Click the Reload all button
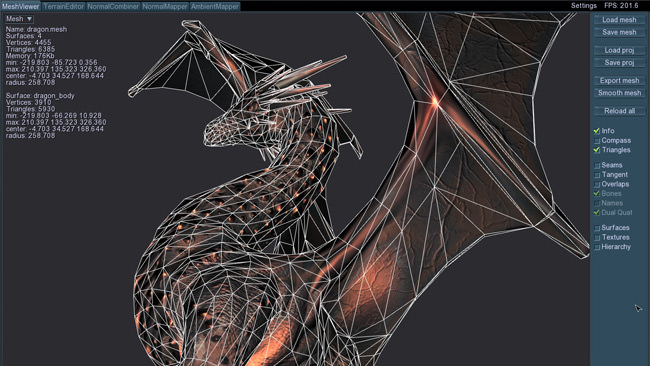The width and height of the screenshot is (650, 366). [619, 111]
